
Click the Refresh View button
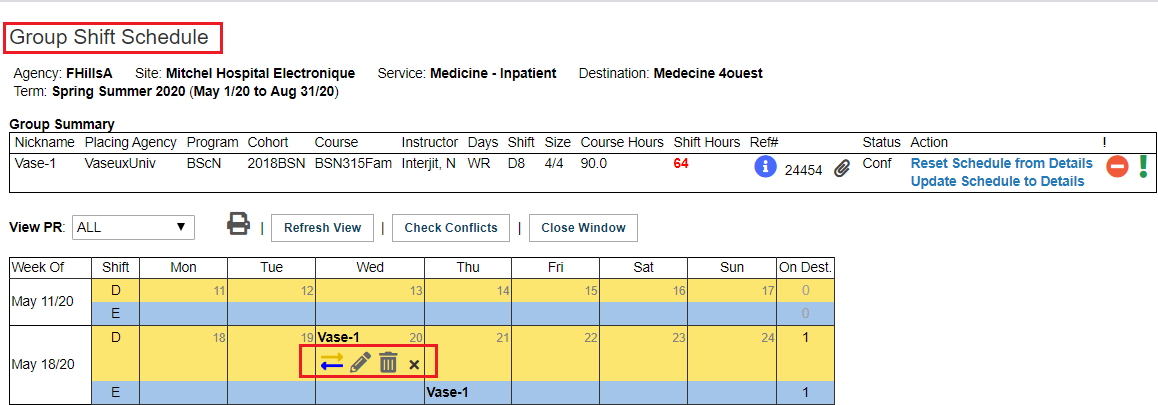pyautogui.click(x=323, y=228)
